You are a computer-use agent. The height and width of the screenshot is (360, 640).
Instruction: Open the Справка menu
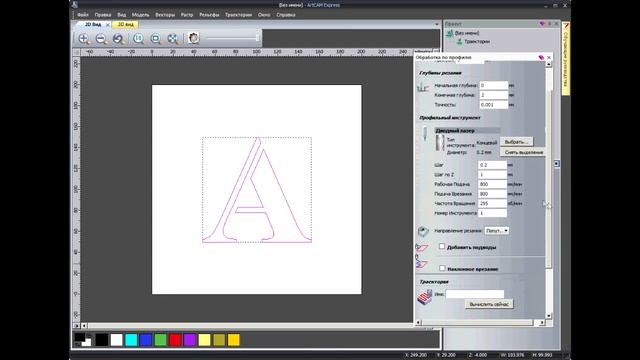click(x=286, y=15)
